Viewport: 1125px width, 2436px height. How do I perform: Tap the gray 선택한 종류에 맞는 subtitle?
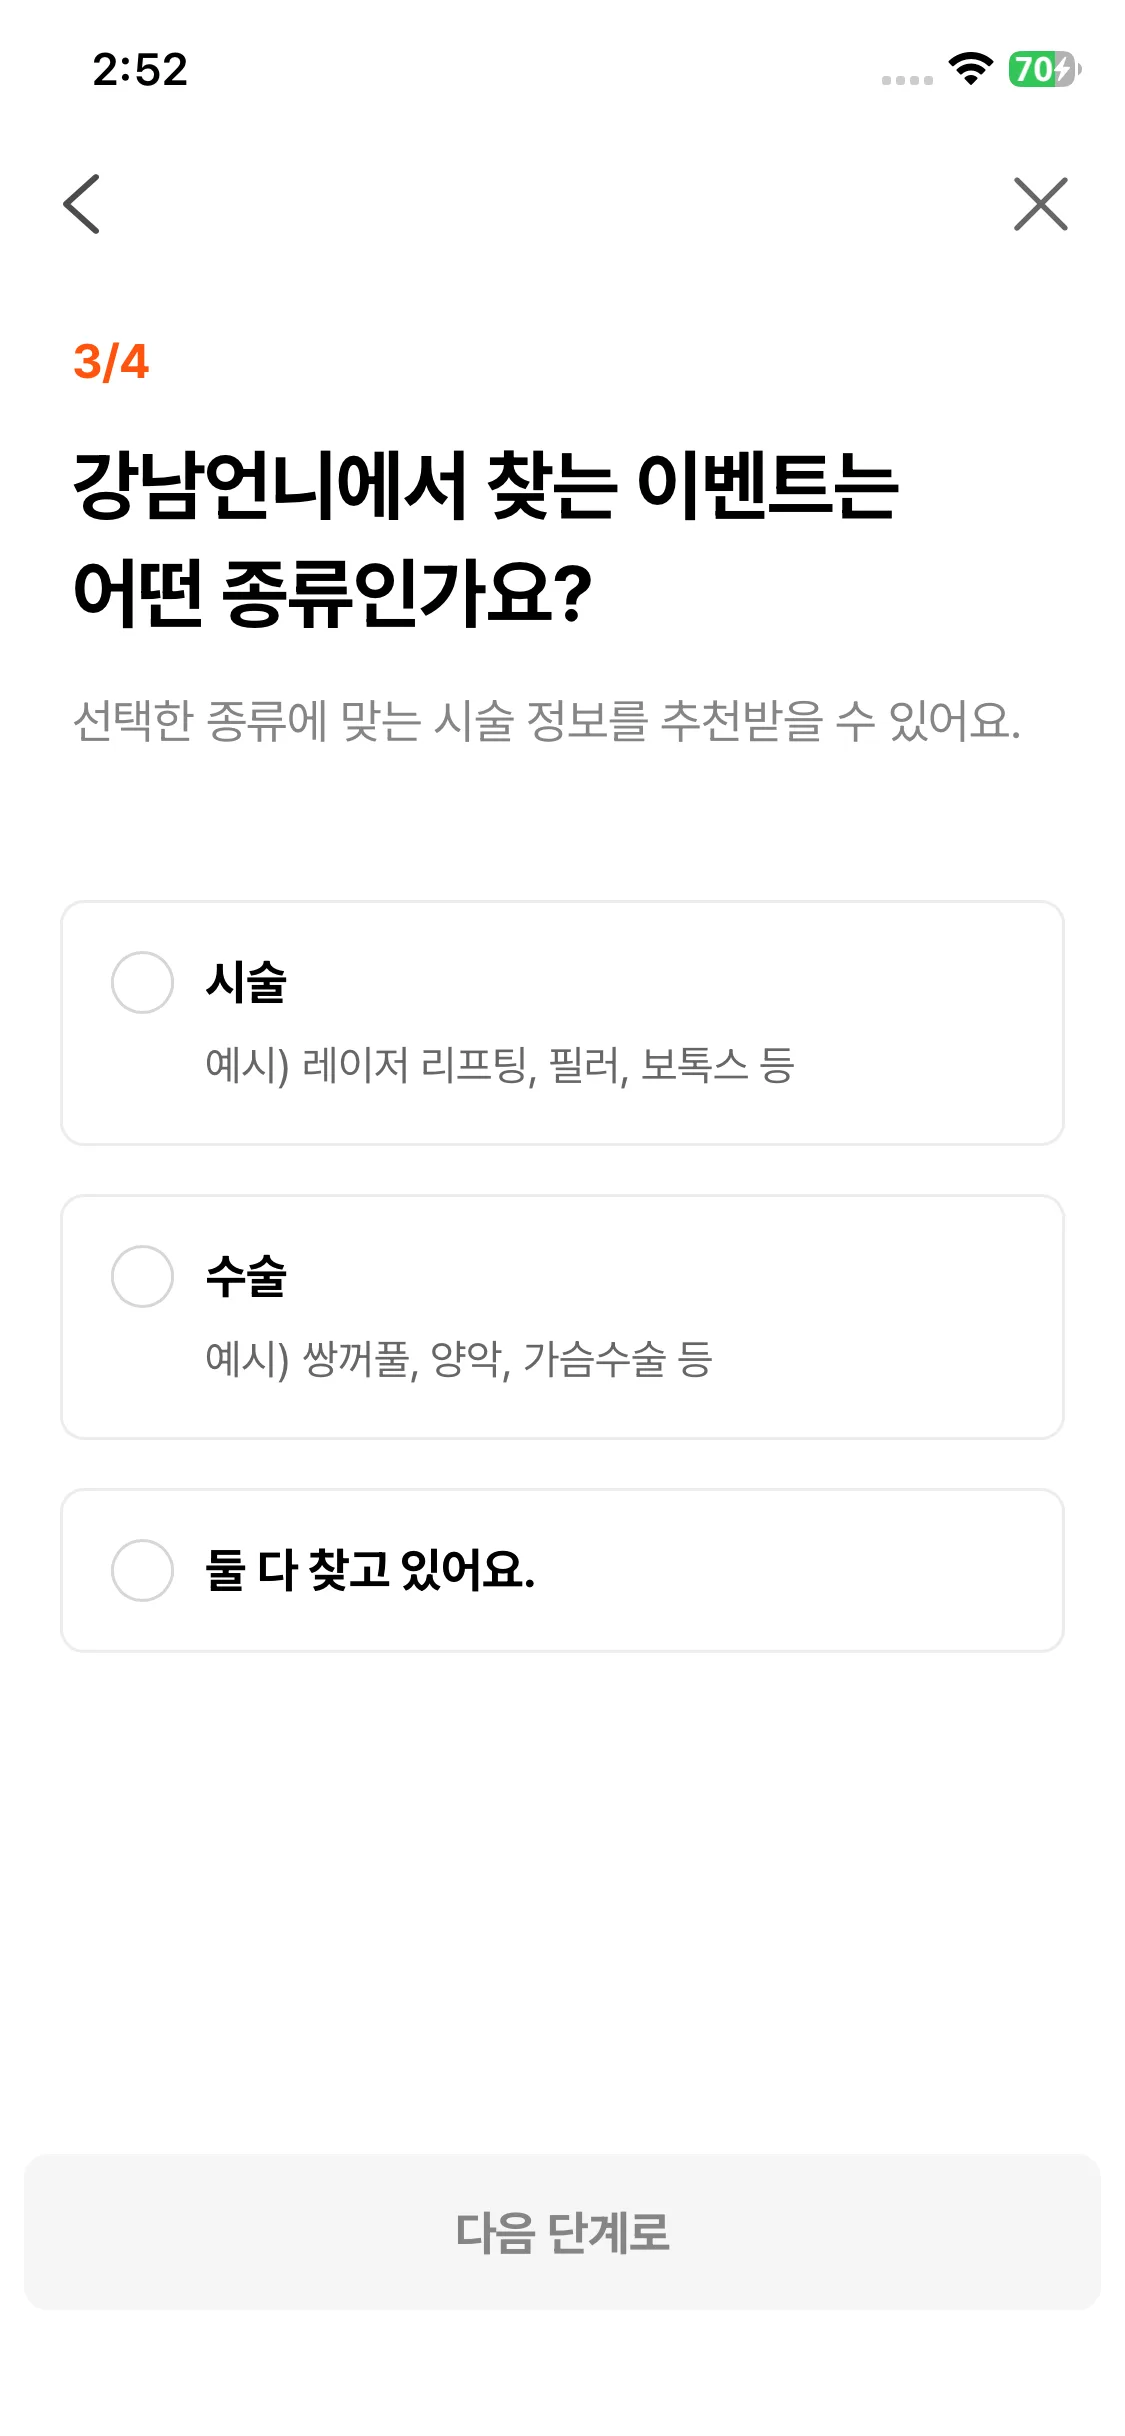coord(546,721)
